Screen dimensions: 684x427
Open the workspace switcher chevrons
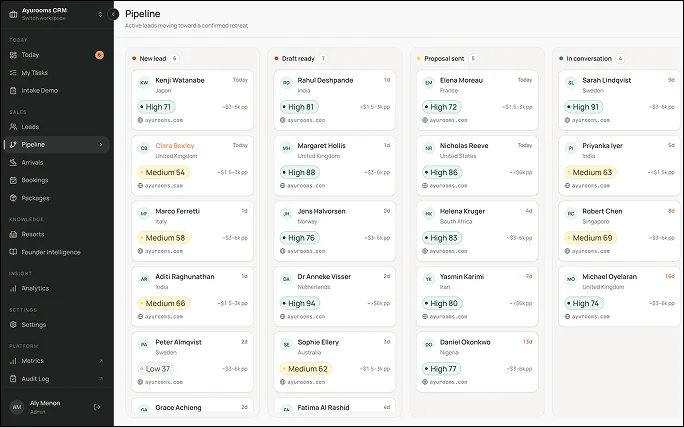pos(100,14)
